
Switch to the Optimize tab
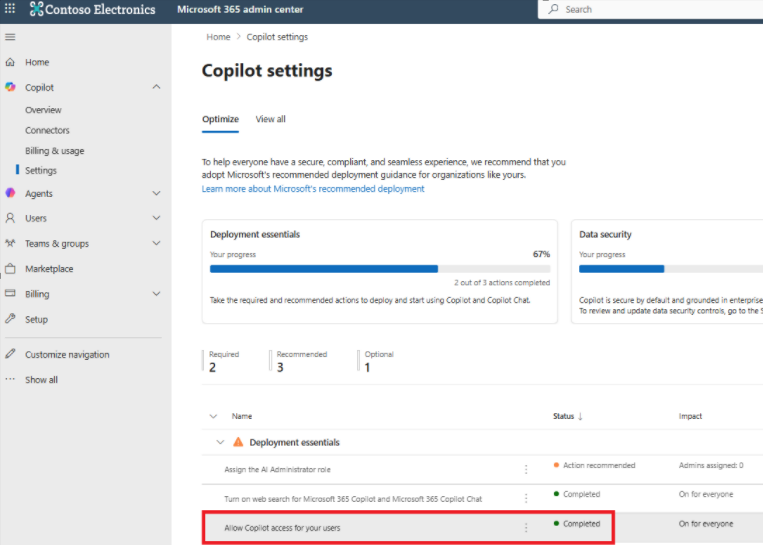pyautogui.click(x=220, y=119)
